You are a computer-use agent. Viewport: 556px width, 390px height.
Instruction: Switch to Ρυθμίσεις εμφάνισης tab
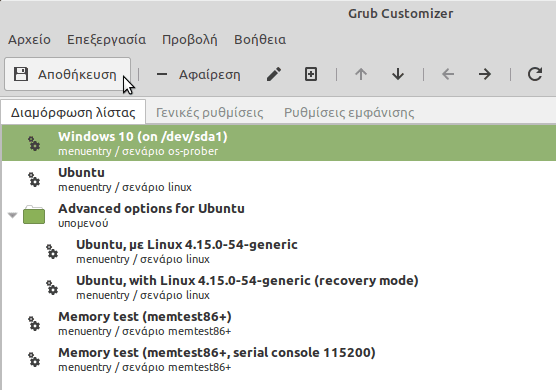tap(349, 113)
